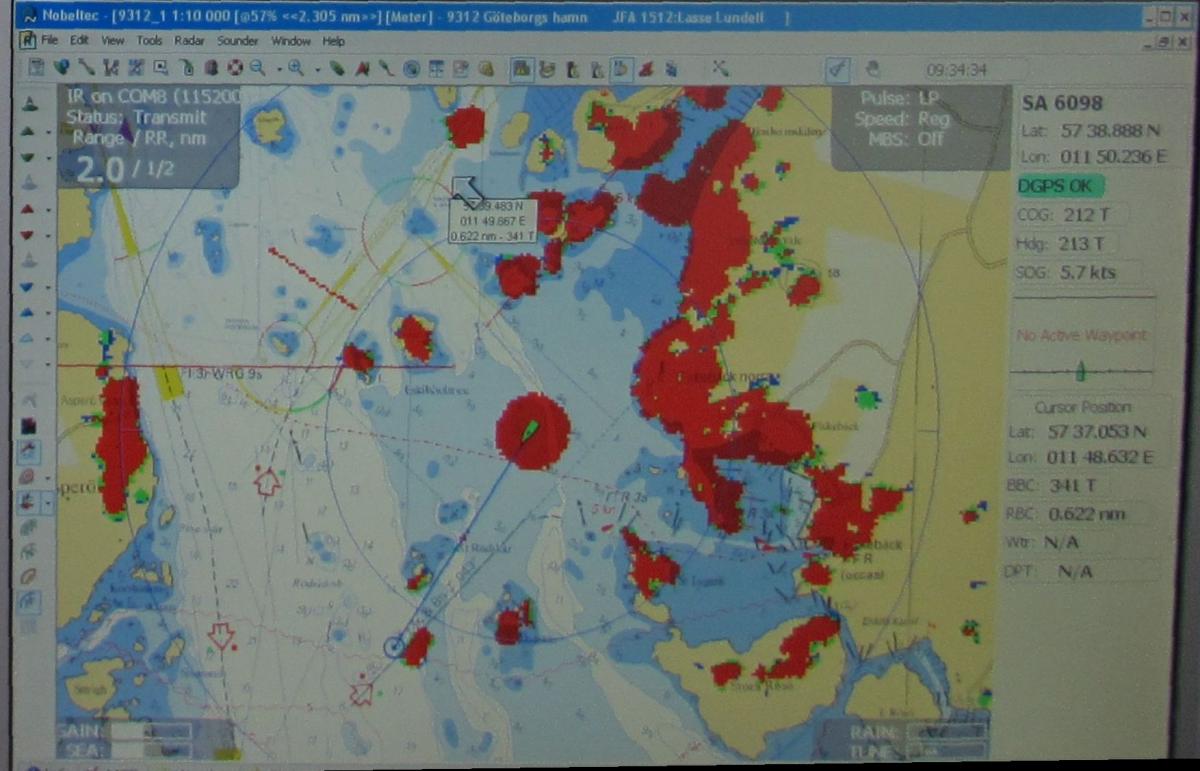The image size is (1200, 771).
Task: Expand the zoom out dropdown arrow
Action: 279,69
